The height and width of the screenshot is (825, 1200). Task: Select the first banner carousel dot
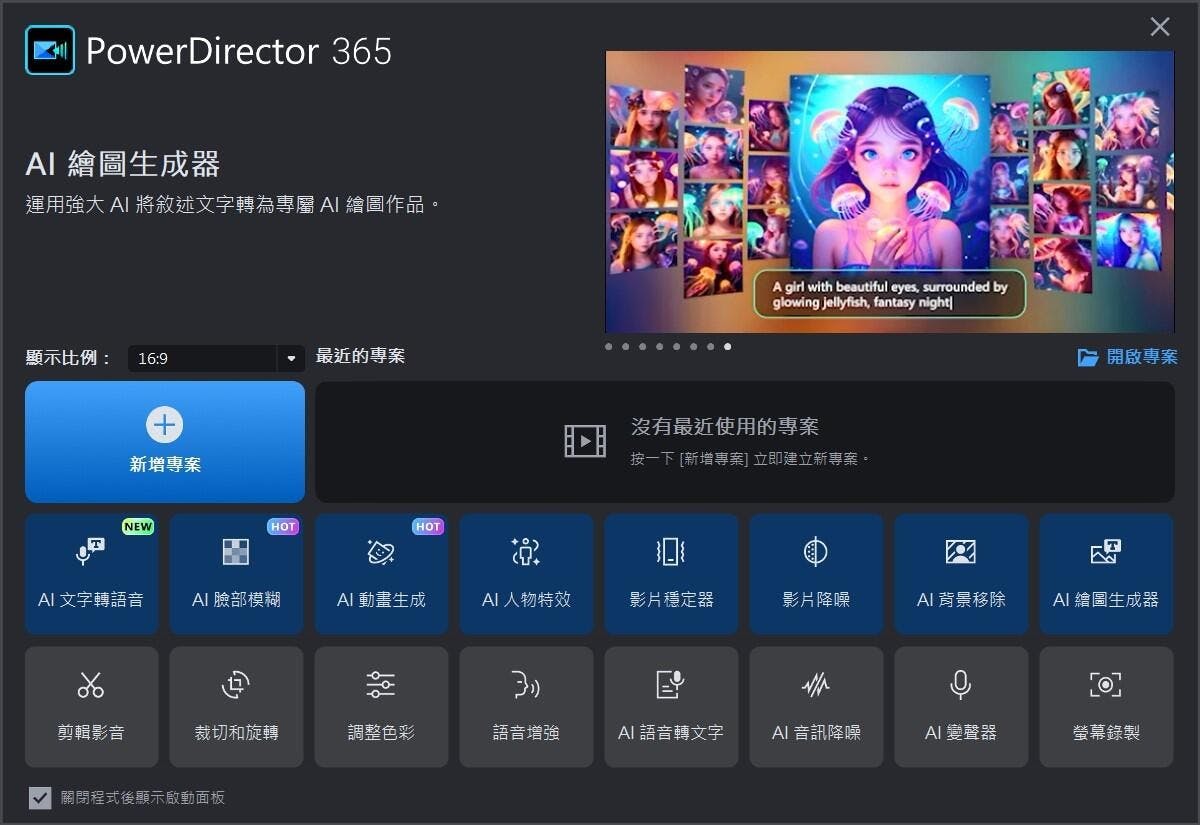(609, 347)
